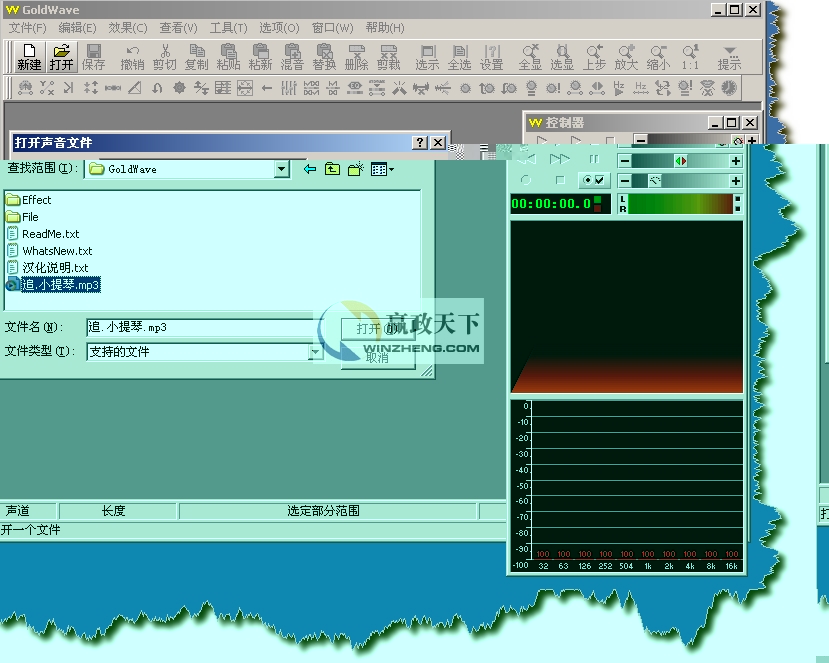Click the equalizer sliders effect icon
The image size is (829, 663).
point(289,88)
